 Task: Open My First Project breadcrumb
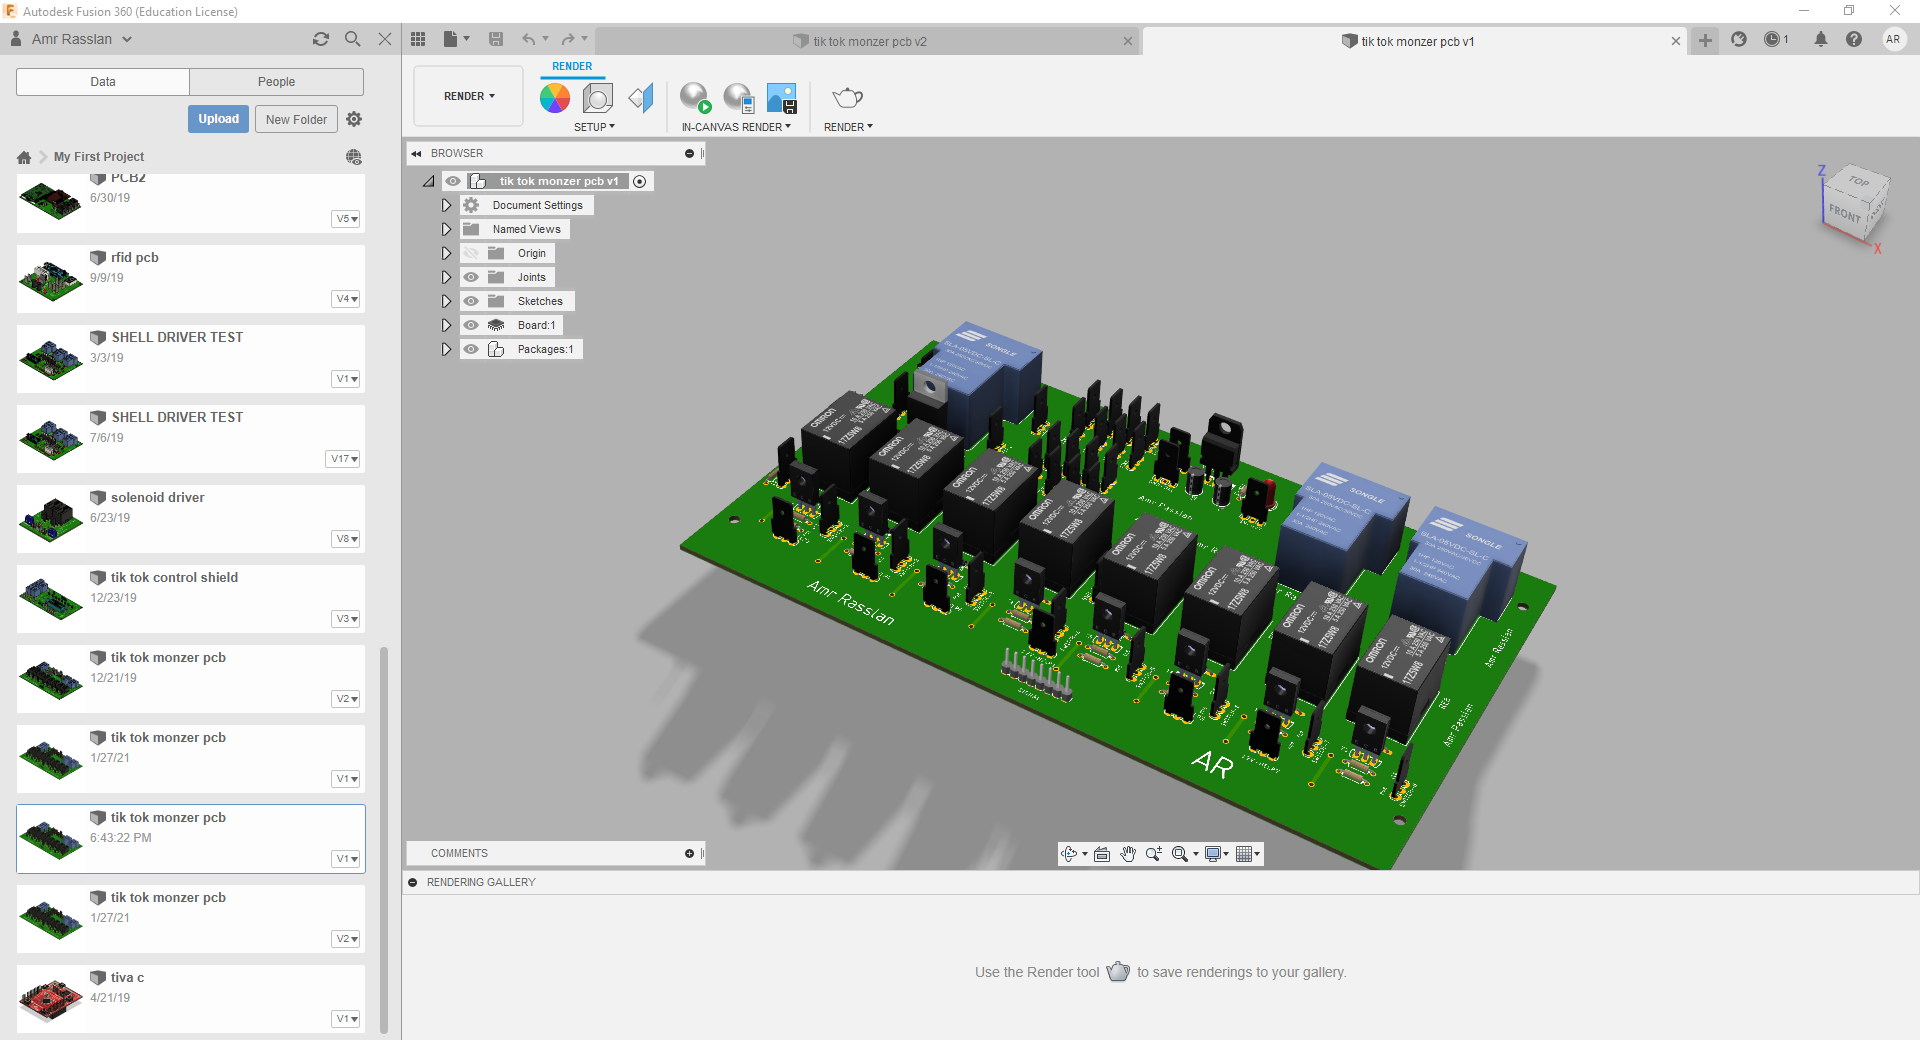(x=99, y=157)
